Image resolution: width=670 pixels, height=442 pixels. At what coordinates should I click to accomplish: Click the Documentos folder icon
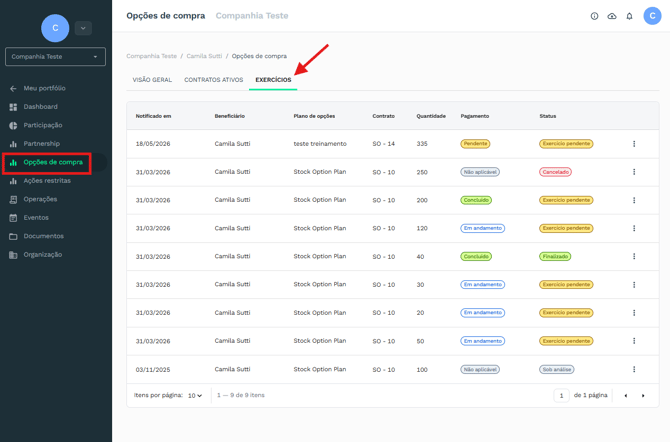click(13, 236)
